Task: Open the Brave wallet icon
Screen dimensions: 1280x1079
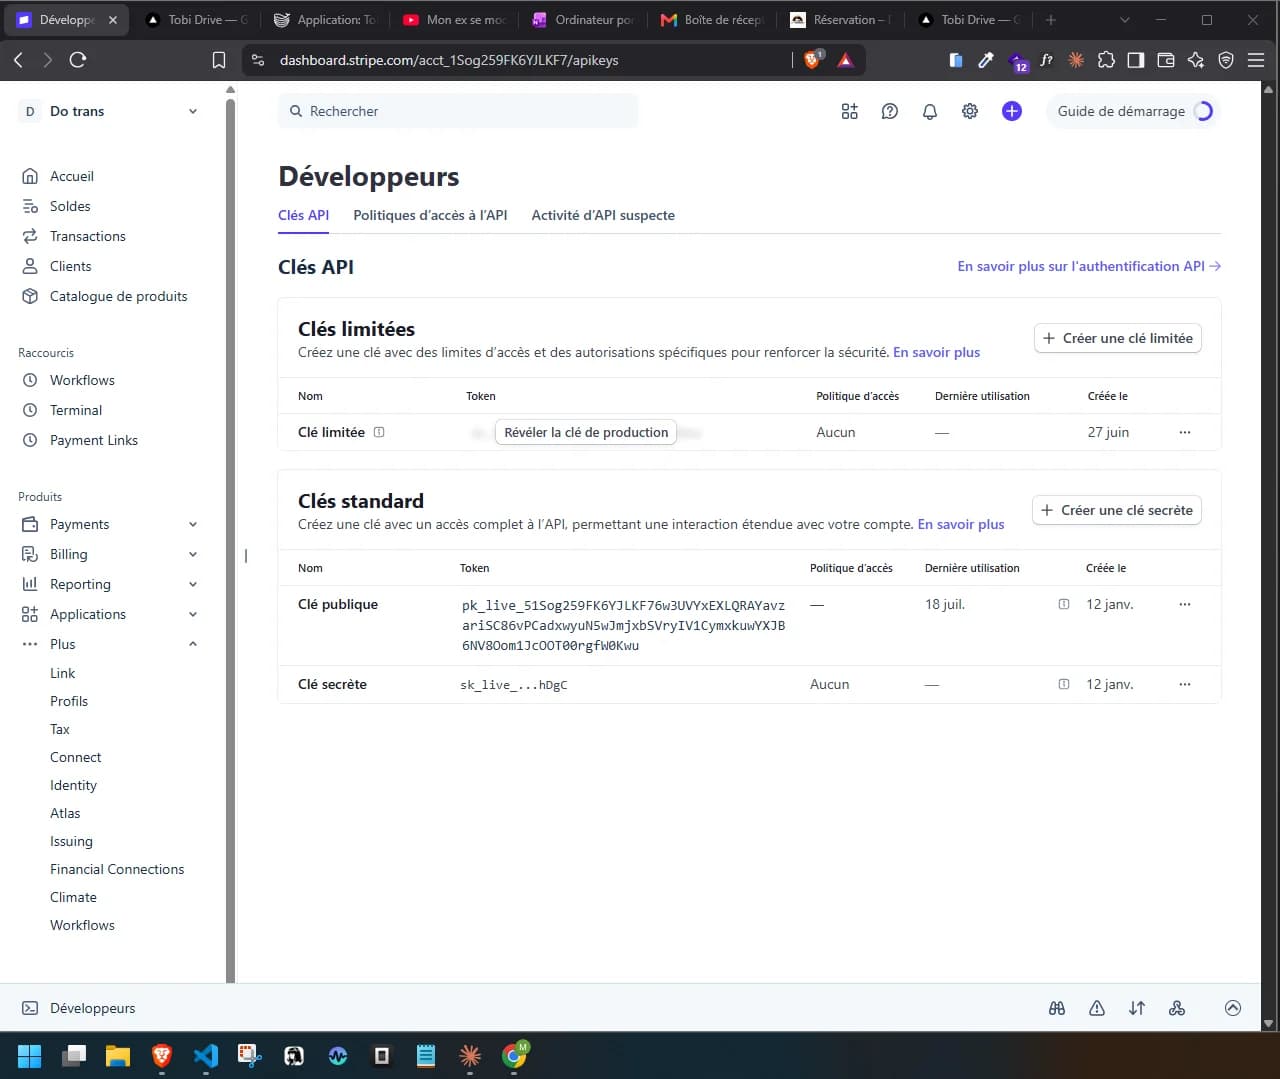Action: click(x=1166, y=60)
